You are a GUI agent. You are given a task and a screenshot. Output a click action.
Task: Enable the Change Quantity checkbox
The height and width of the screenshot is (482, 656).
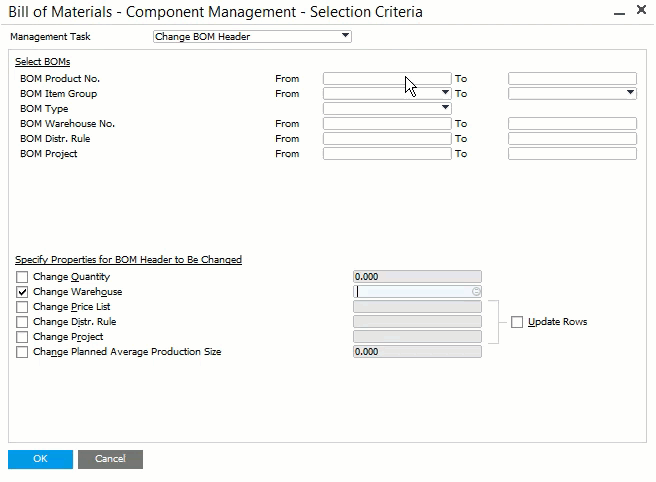click(22, 277)
